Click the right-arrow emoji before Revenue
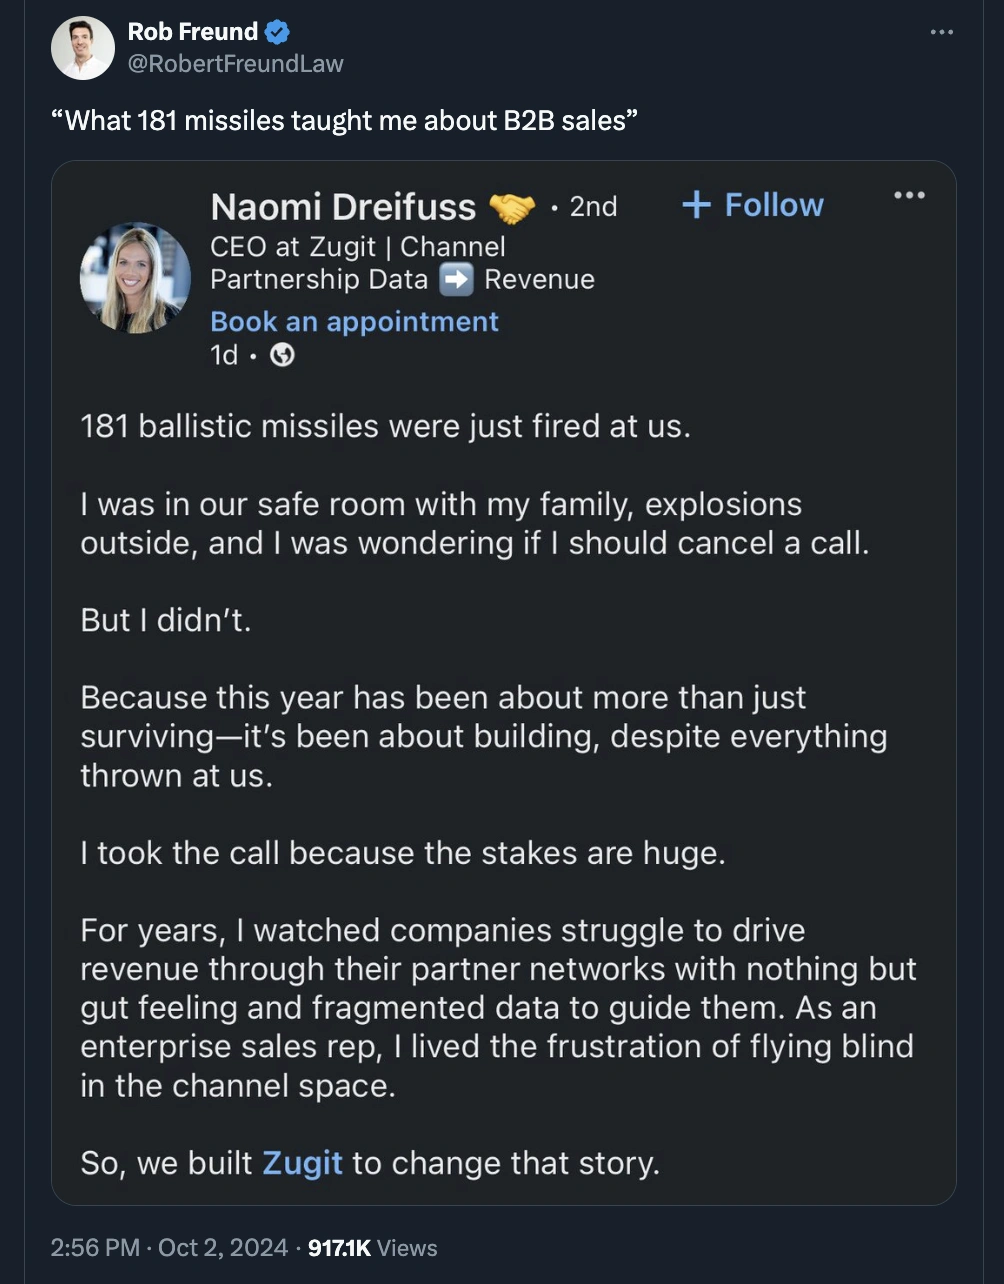 tap(456, 280)
